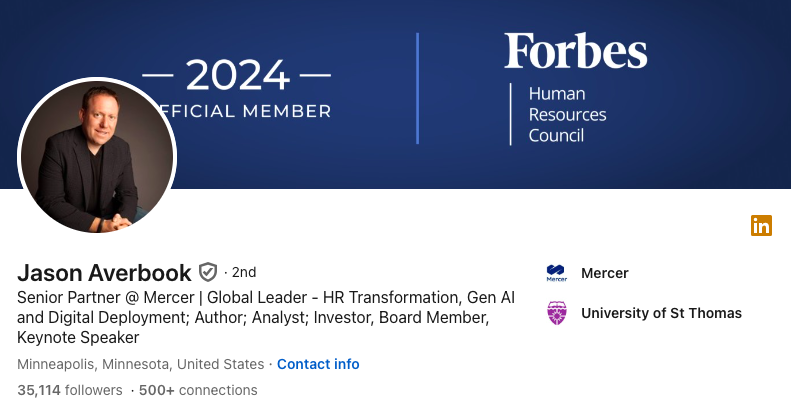The image size is (791, 403).
Task: Click the Forbes logo in the banner
Action: pyautogui.click(x=576, y=50)
